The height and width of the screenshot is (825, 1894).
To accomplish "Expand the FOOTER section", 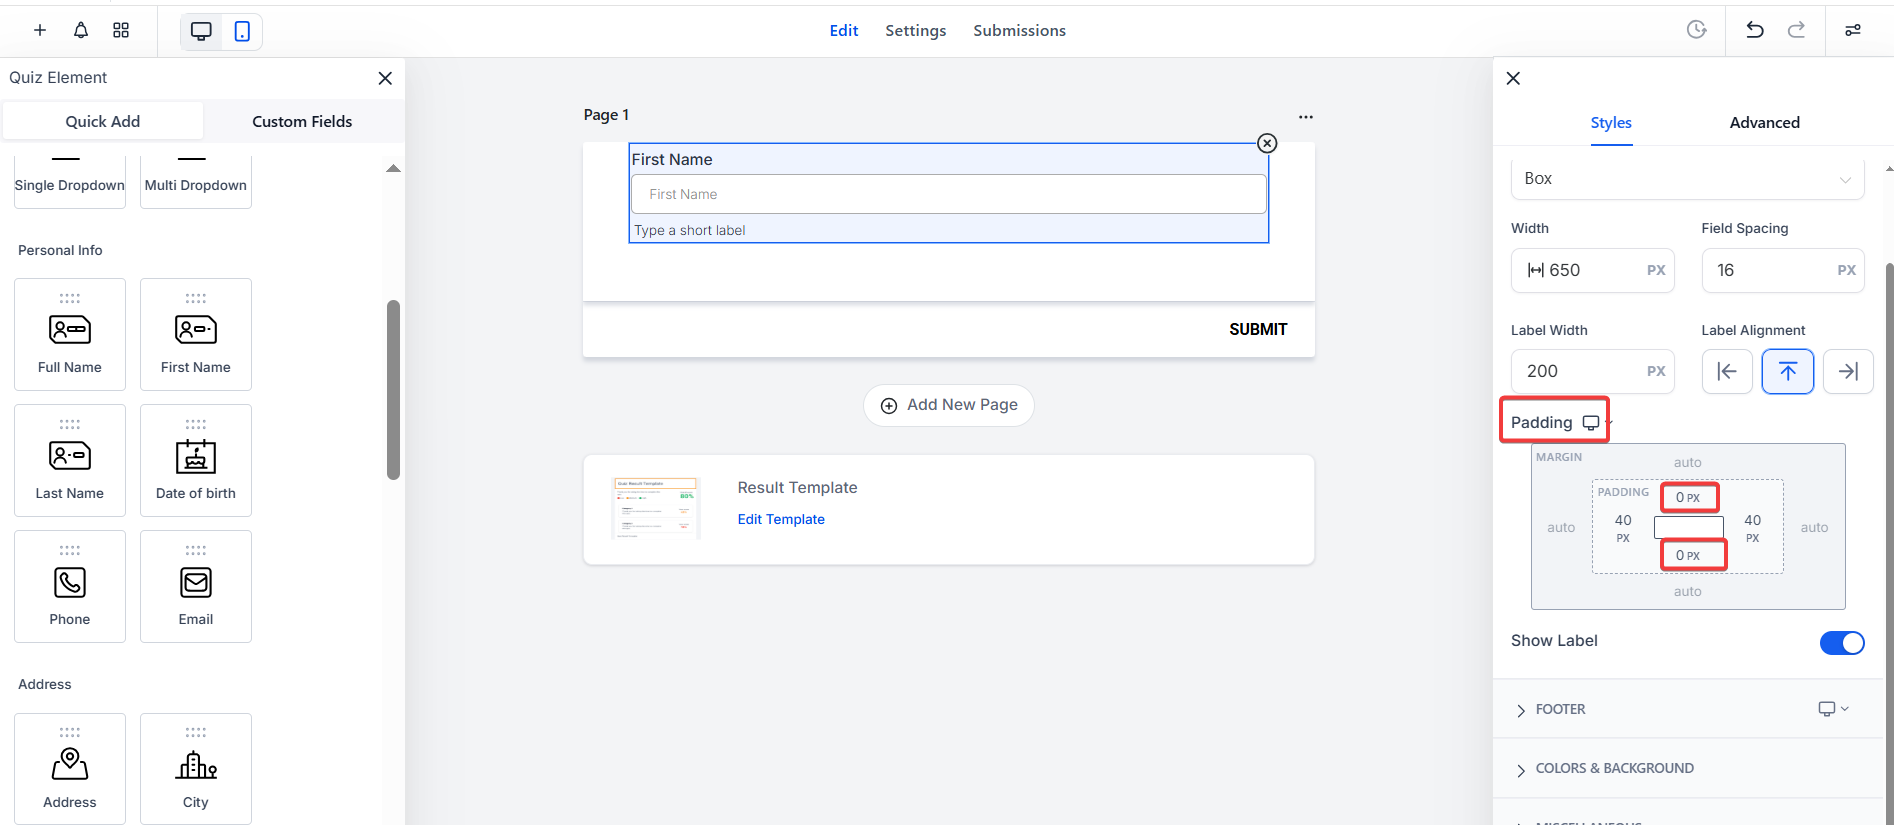I will [x=1560, y=710].
